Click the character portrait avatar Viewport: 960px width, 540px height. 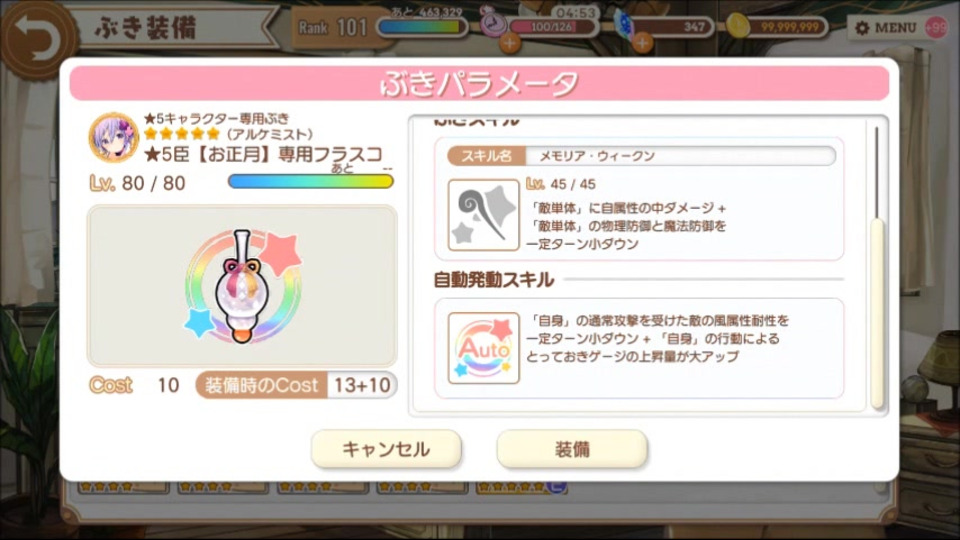113,137
